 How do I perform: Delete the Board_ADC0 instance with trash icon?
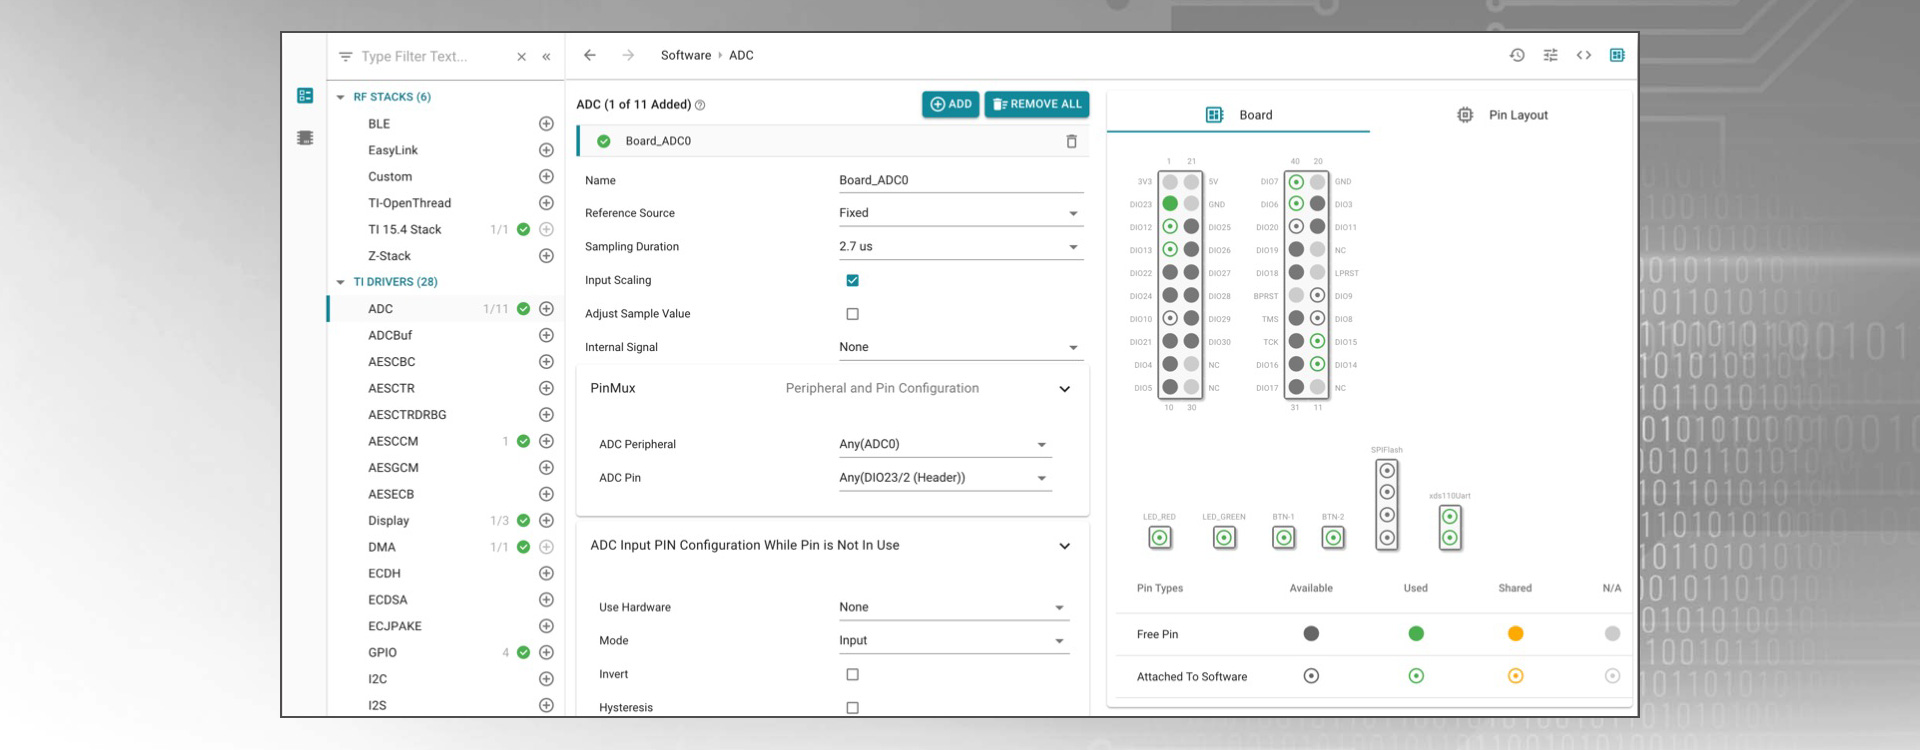pyautogui.click(x=1071, y=142)
